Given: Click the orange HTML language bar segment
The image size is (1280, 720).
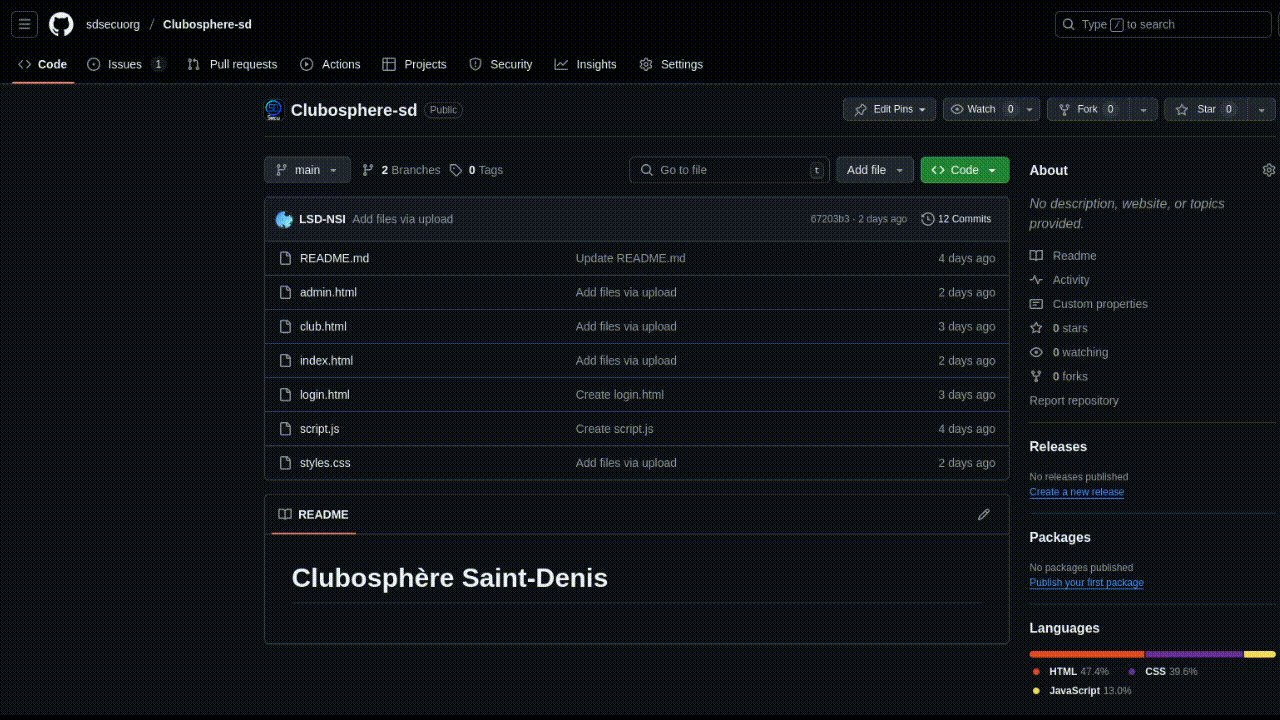Looking at the screenshot, I should [x=1086, y=654].
